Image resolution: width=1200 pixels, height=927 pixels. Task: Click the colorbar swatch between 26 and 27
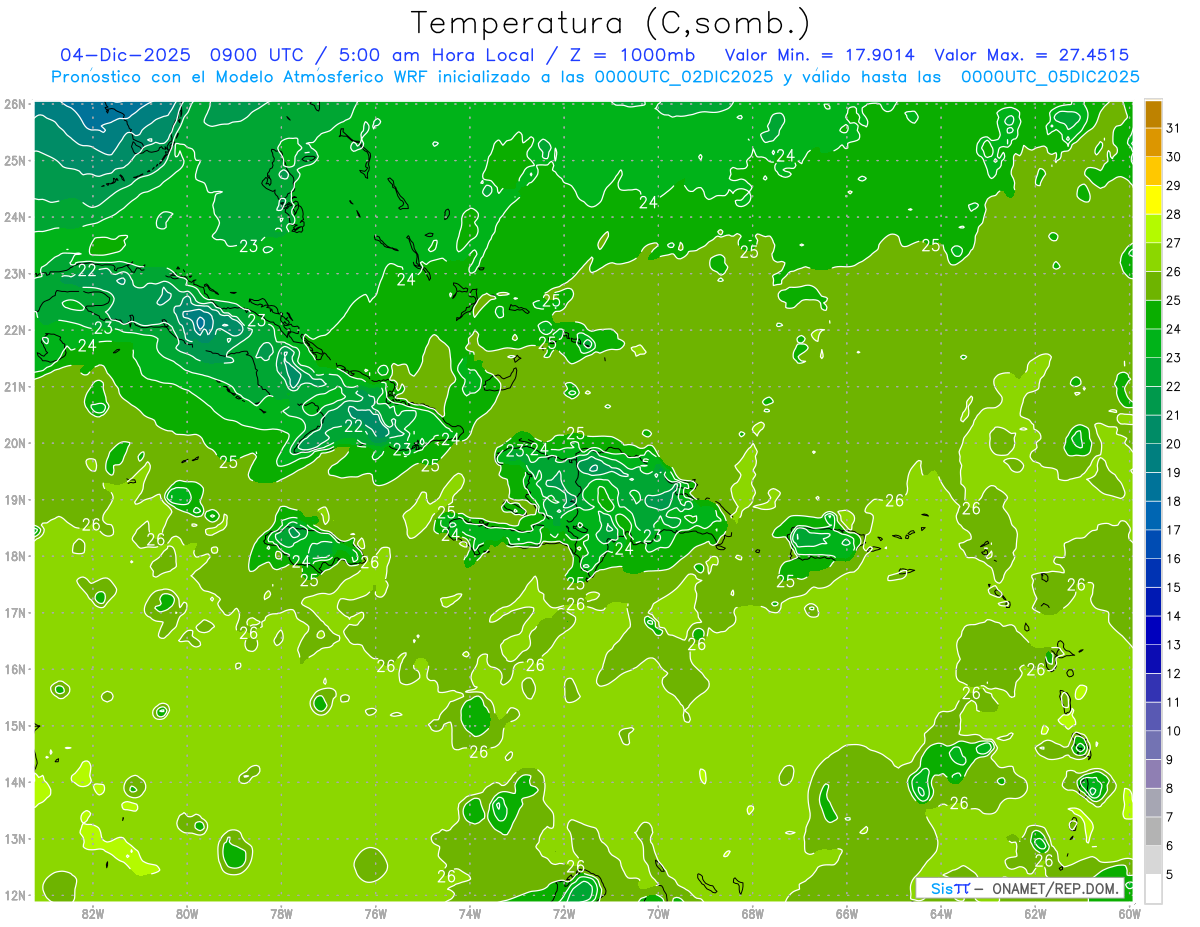(1153, 258)
